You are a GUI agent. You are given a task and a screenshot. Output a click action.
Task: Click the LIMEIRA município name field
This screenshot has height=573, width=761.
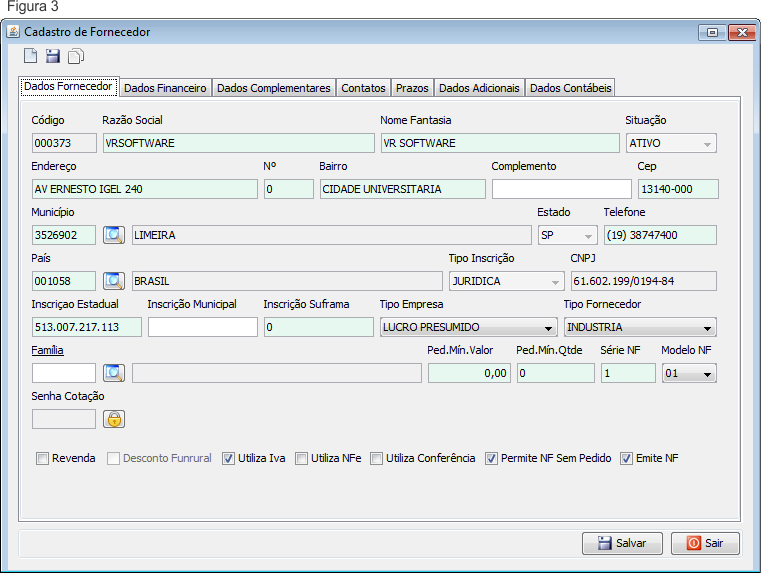pyautogui.click(x=331, y=235)
